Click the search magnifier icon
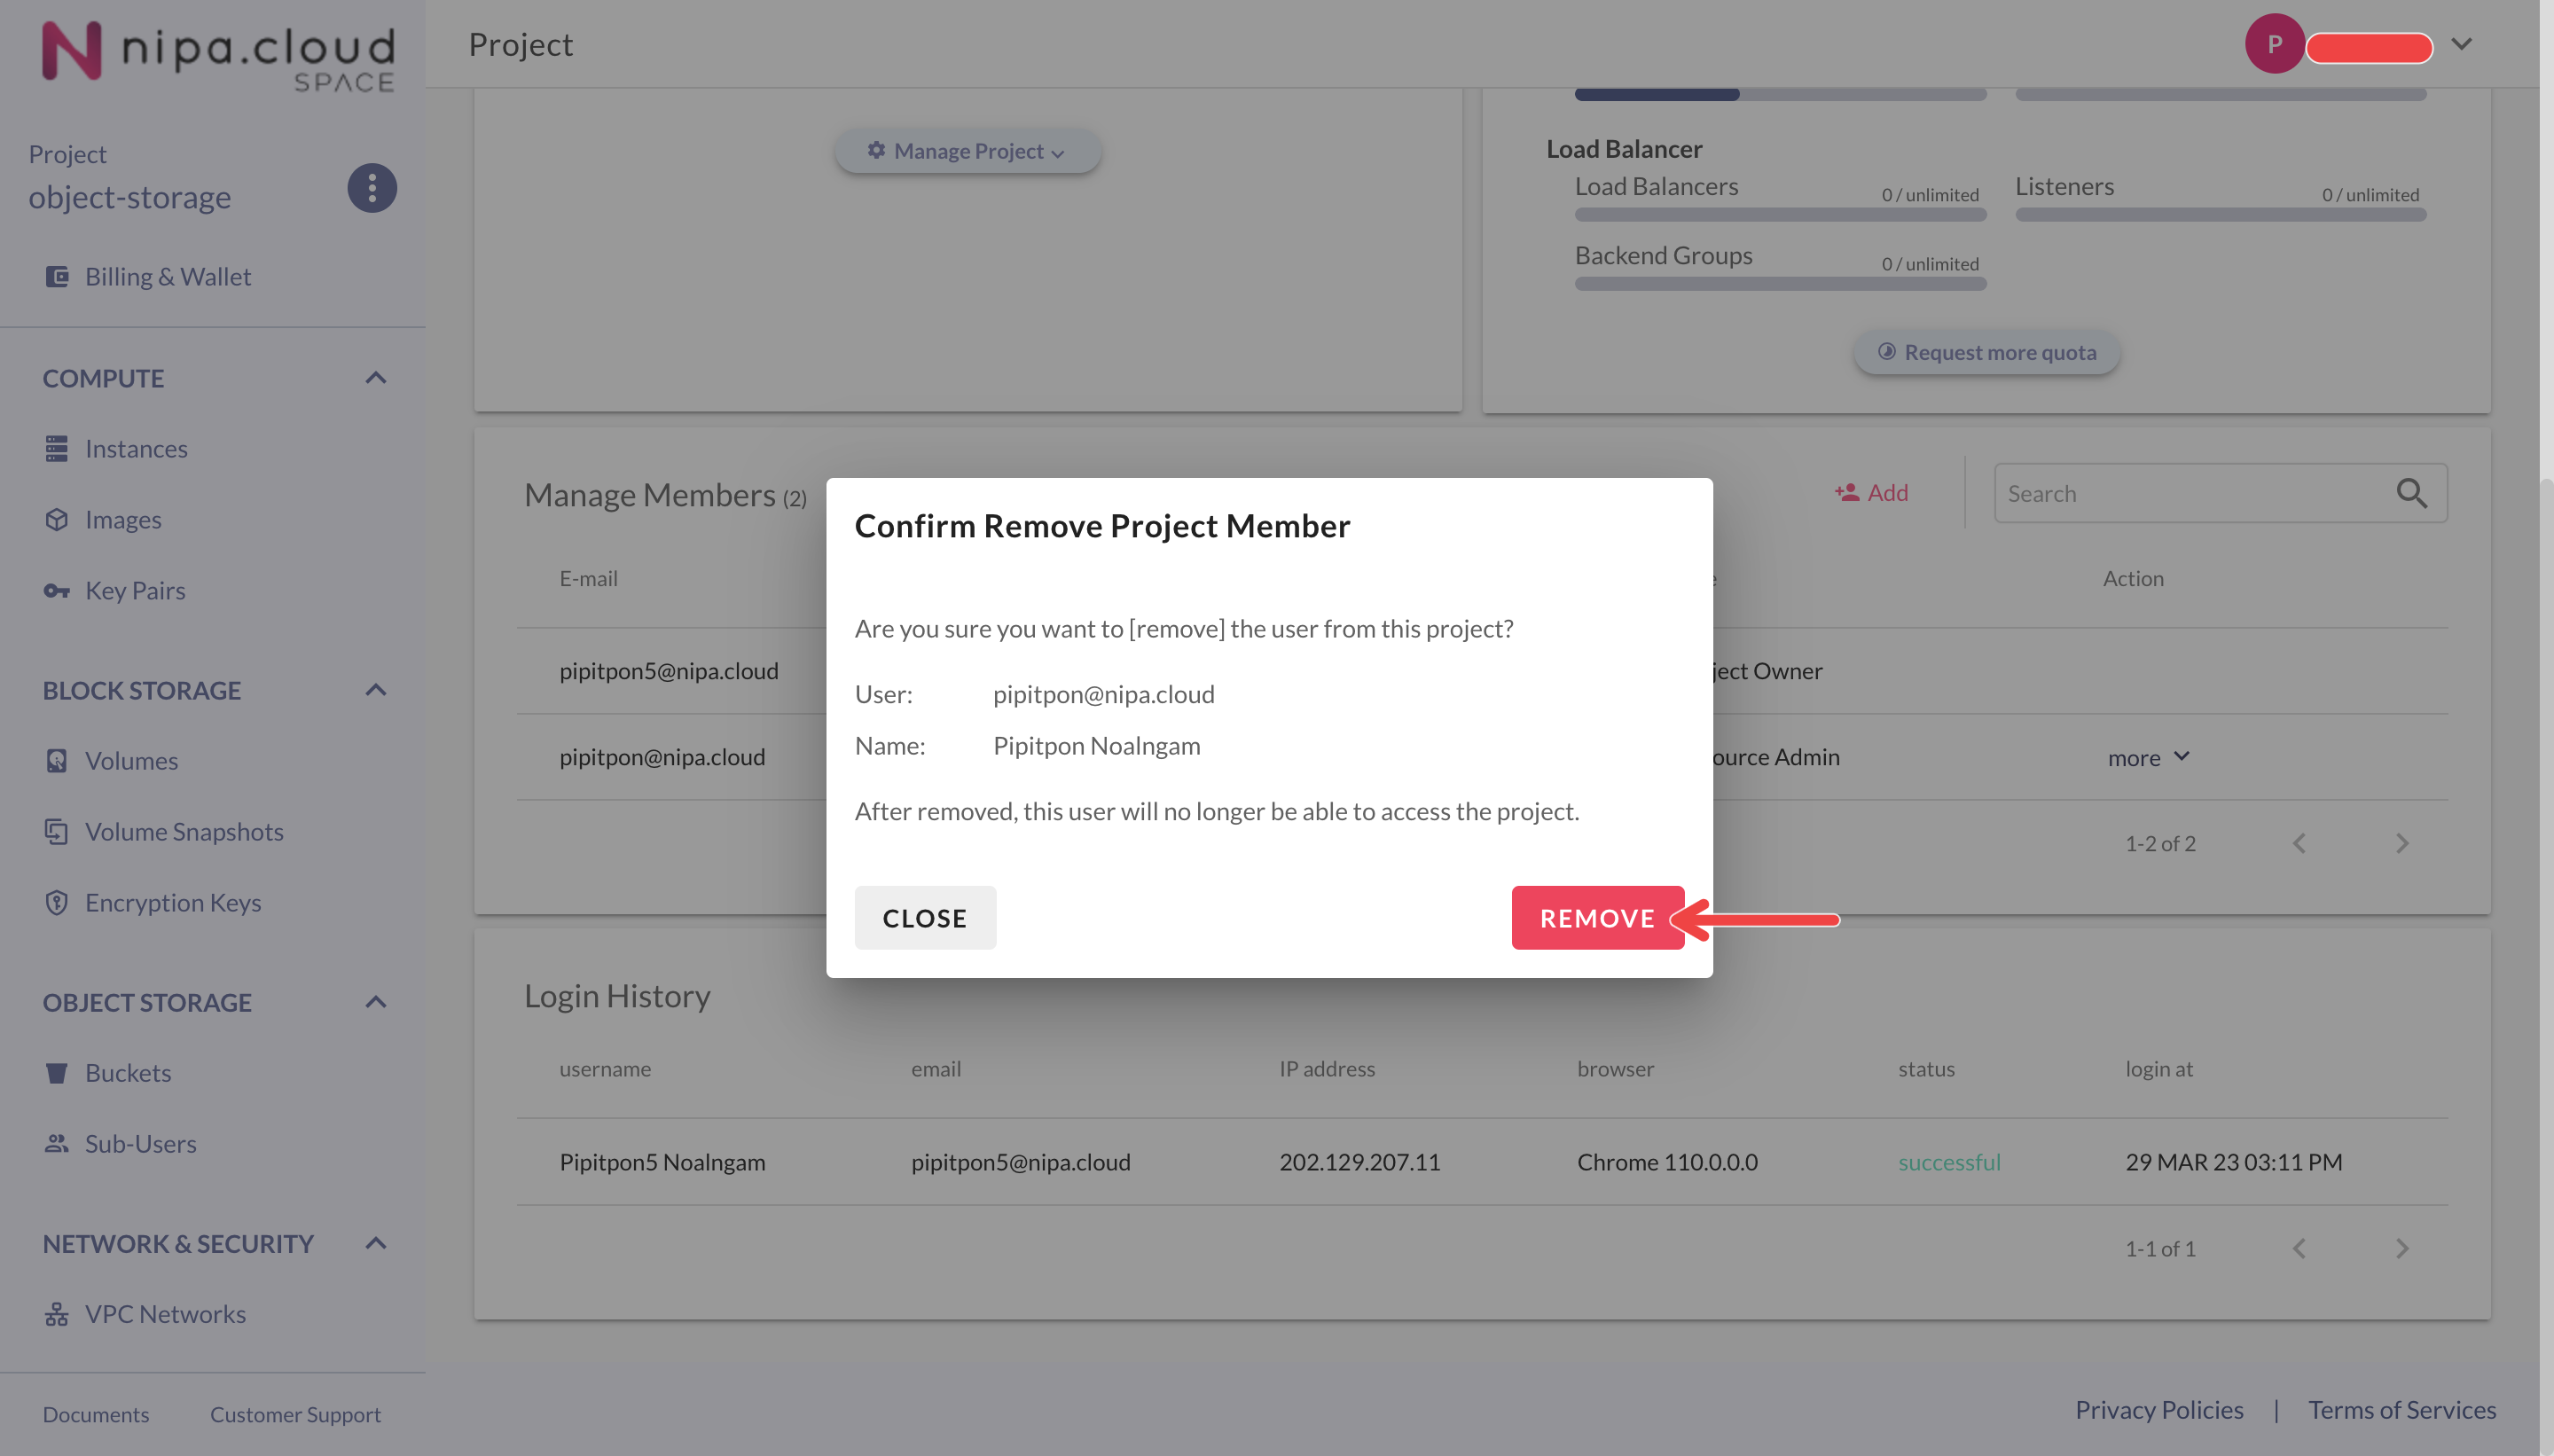 [x=2411, y=493]
